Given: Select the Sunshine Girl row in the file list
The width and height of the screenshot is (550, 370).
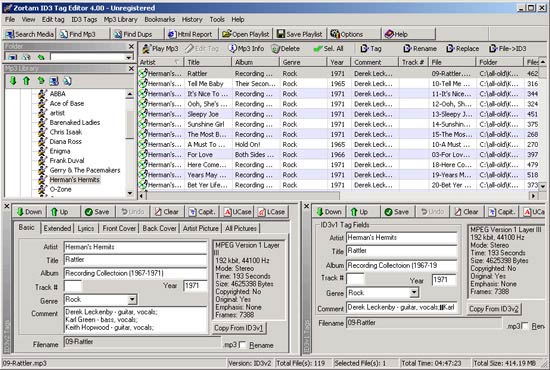Looking at the screenshot, I should pyautogui.click(x=339, y=124).
